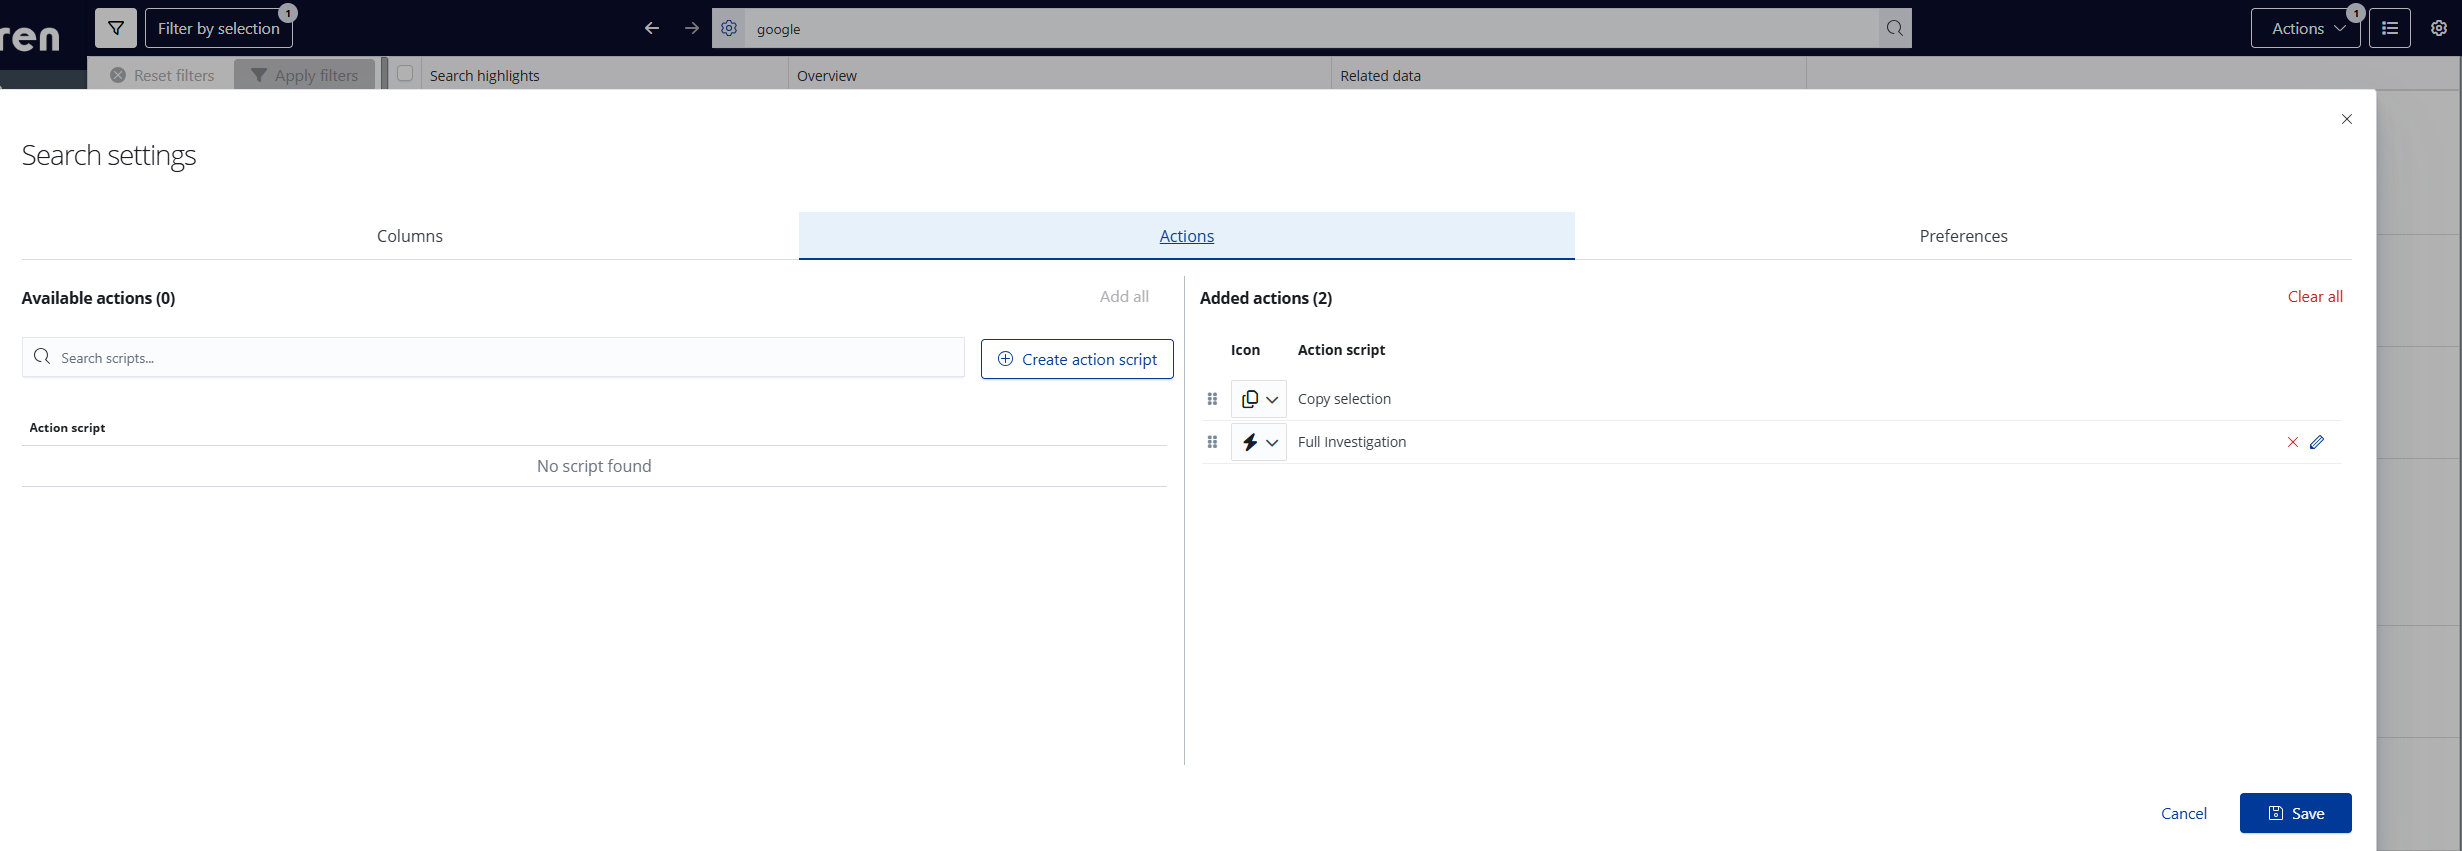This screenshot has height=851, width=2462.
Task: Expand icon dropdown for Copy selection
Action: tap(1259, 399)
